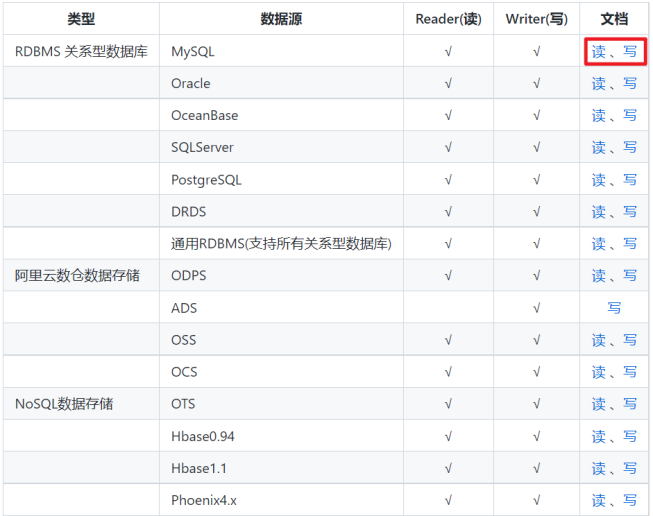Click the ODPS Reader checkmark cell
This screenshot has width=653, height=516.
point(449,276)
